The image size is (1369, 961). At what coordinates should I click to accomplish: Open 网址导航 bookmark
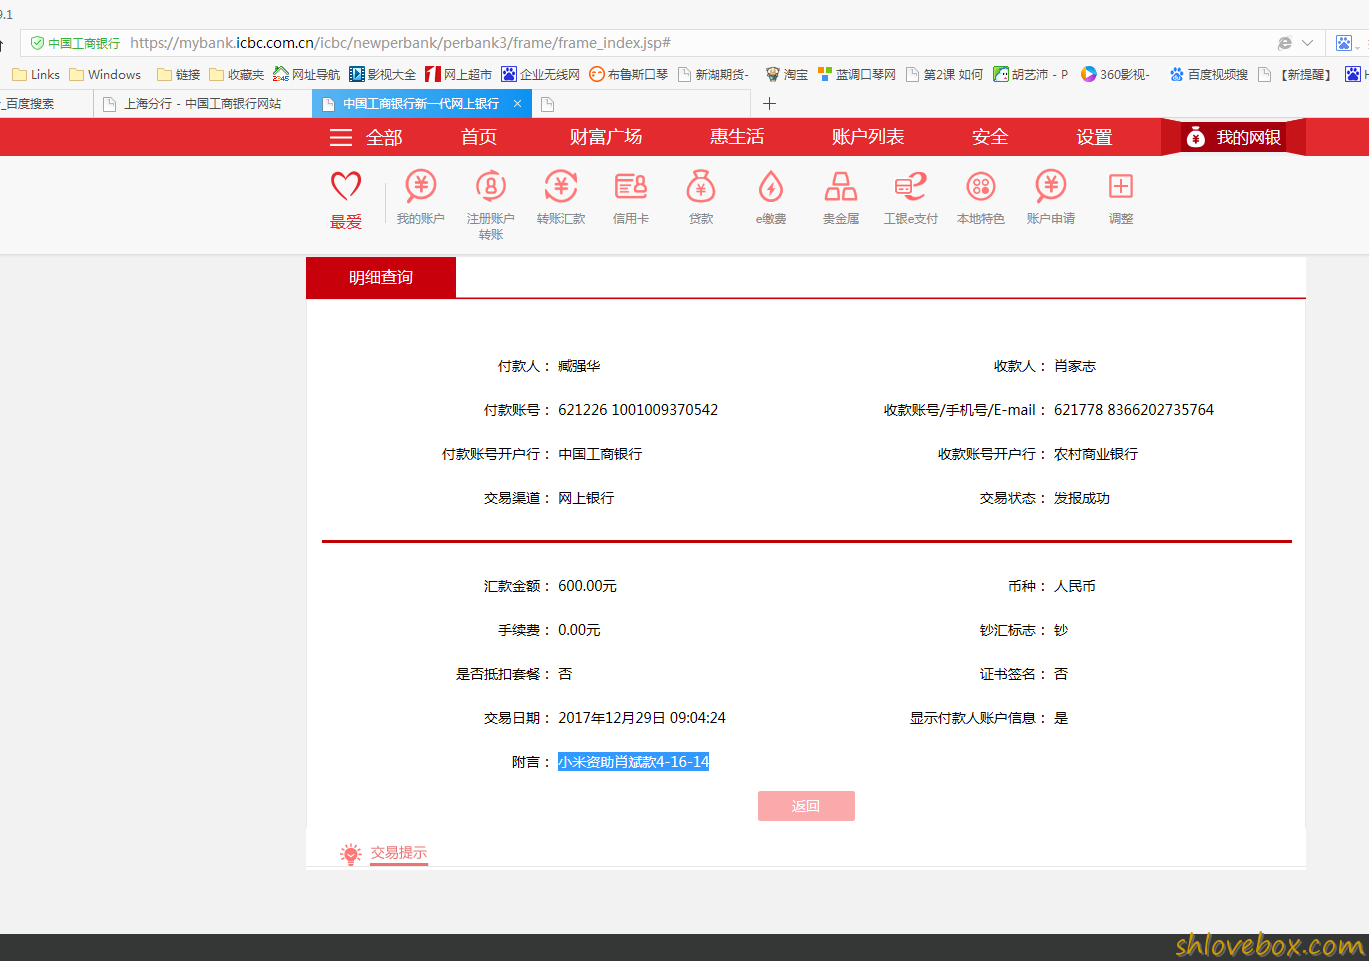(x=306, y=74)
